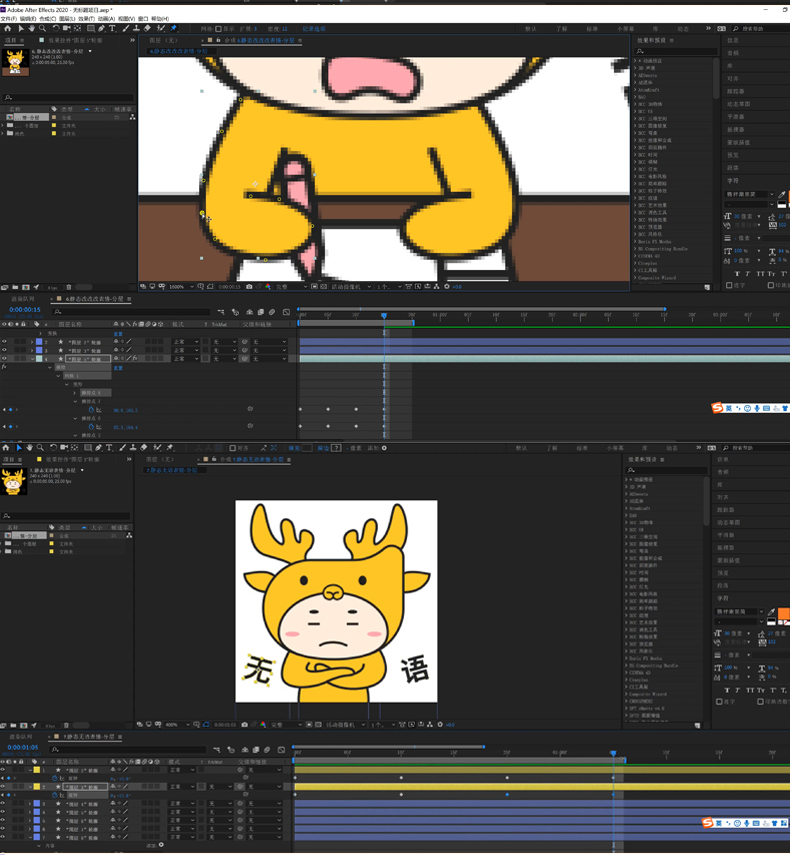Toggle the 对齐 checkbox in lower toolbar
Screen dimensions: 790x855
(233, 448)
